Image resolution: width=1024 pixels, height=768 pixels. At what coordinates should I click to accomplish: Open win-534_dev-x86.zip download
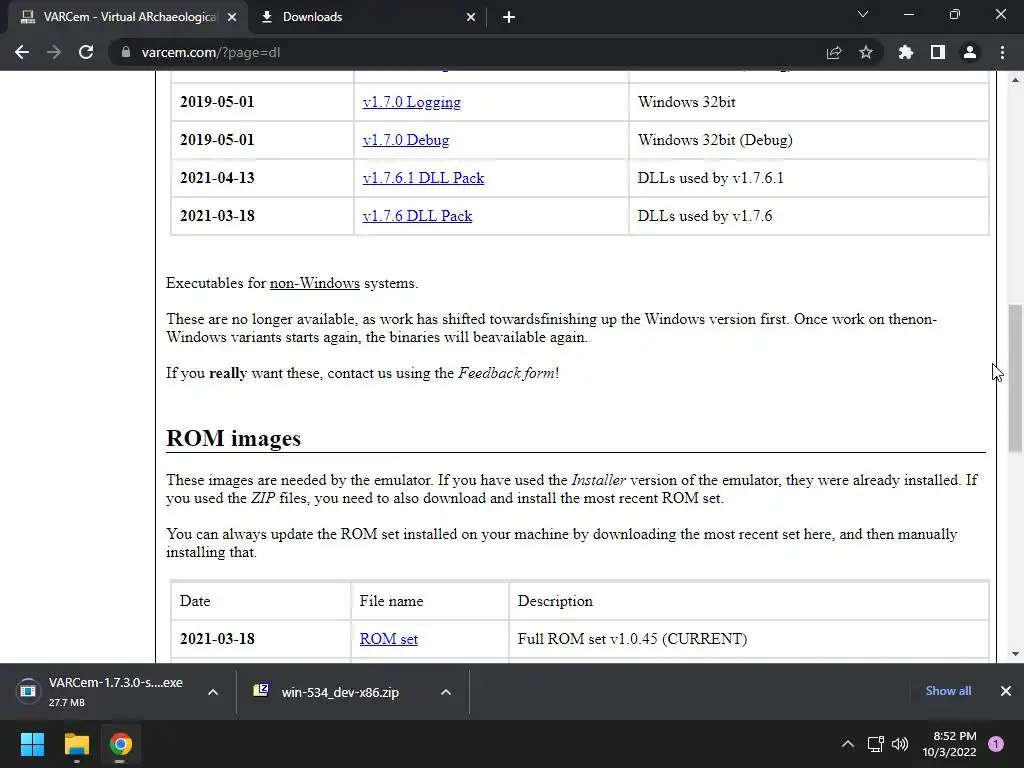click(x=340, y=692)
